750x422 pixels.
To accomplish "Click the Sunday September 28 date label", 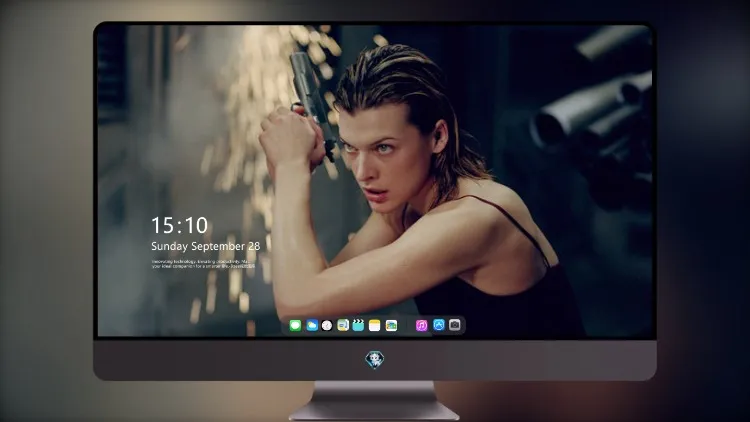I will point(206,246).
